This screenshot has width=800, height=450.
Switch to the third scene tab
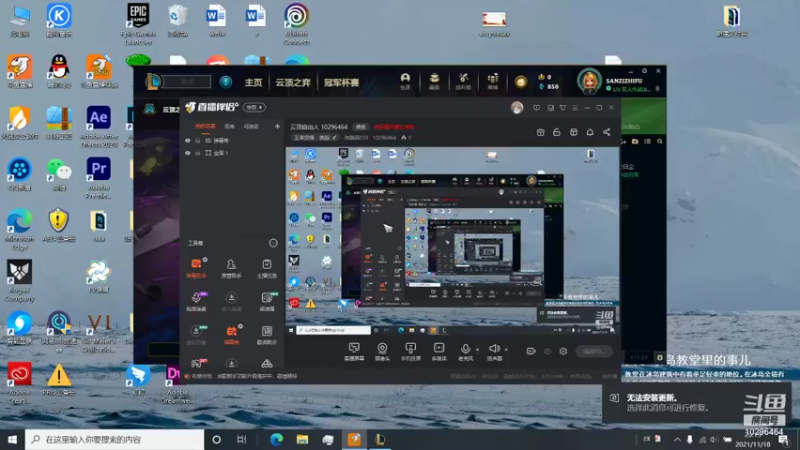tap(251, 126)
